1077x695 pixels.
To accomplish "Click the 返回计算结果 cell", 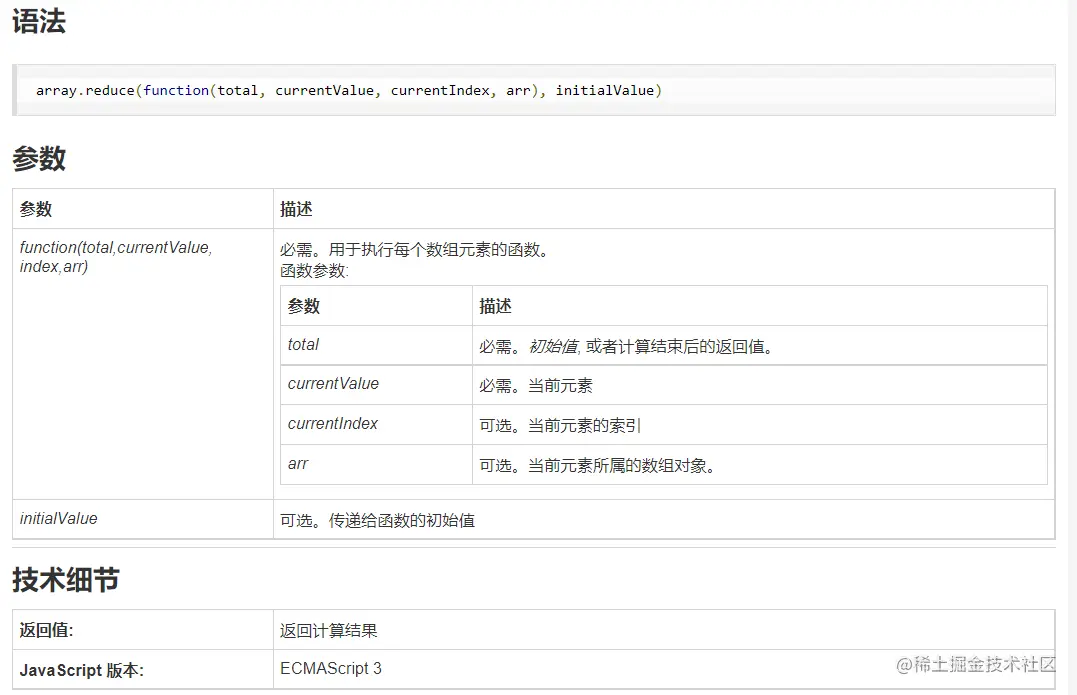I will click(664, 630).
